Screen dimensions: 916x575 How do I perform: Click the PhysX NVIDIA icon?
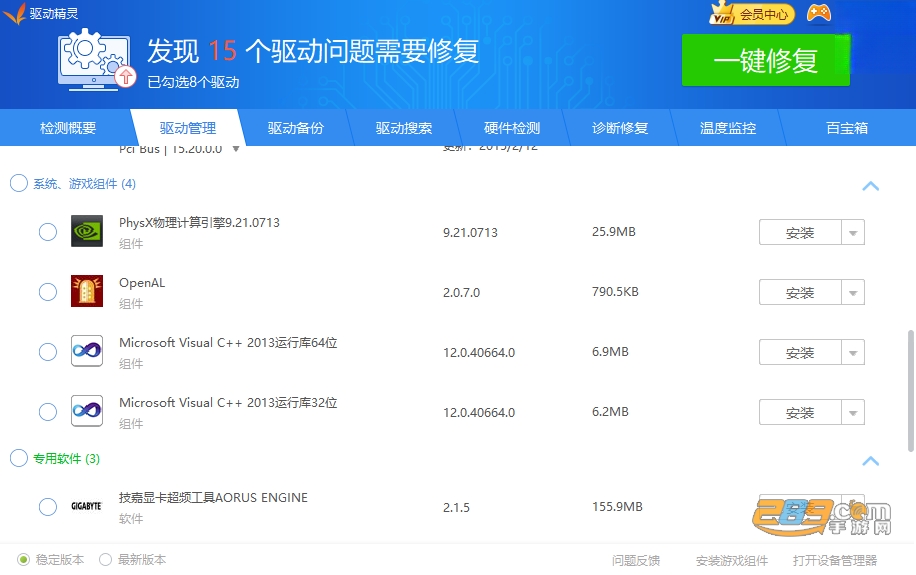(x=87, y=231)
